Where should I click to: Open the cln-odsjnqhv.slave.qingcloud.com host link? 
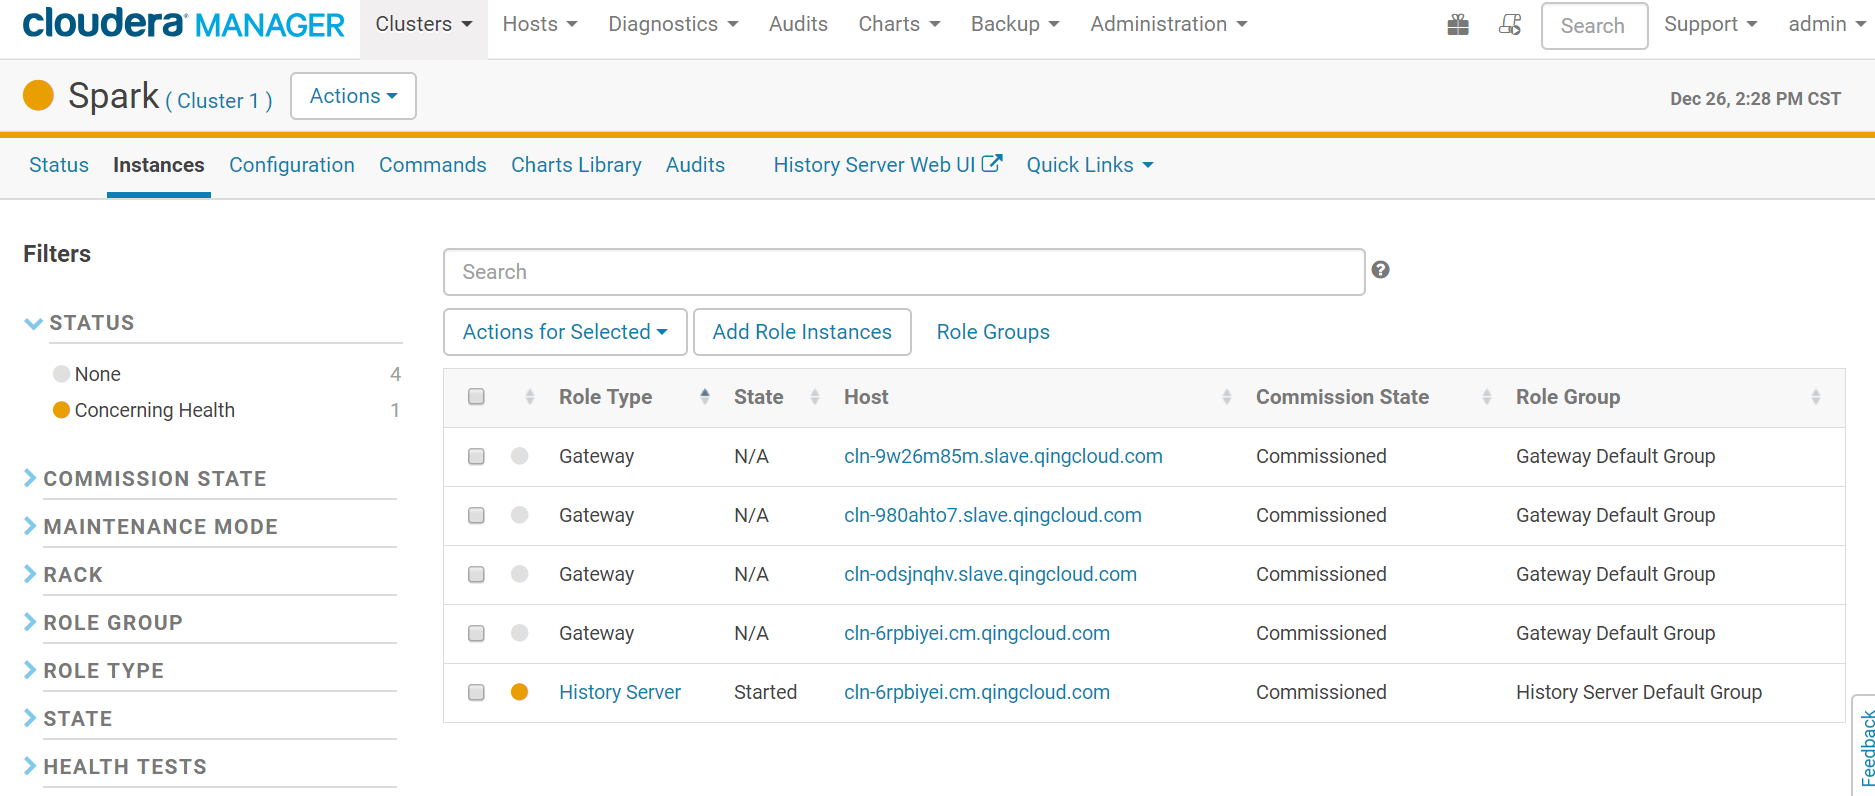pos(990,574)
